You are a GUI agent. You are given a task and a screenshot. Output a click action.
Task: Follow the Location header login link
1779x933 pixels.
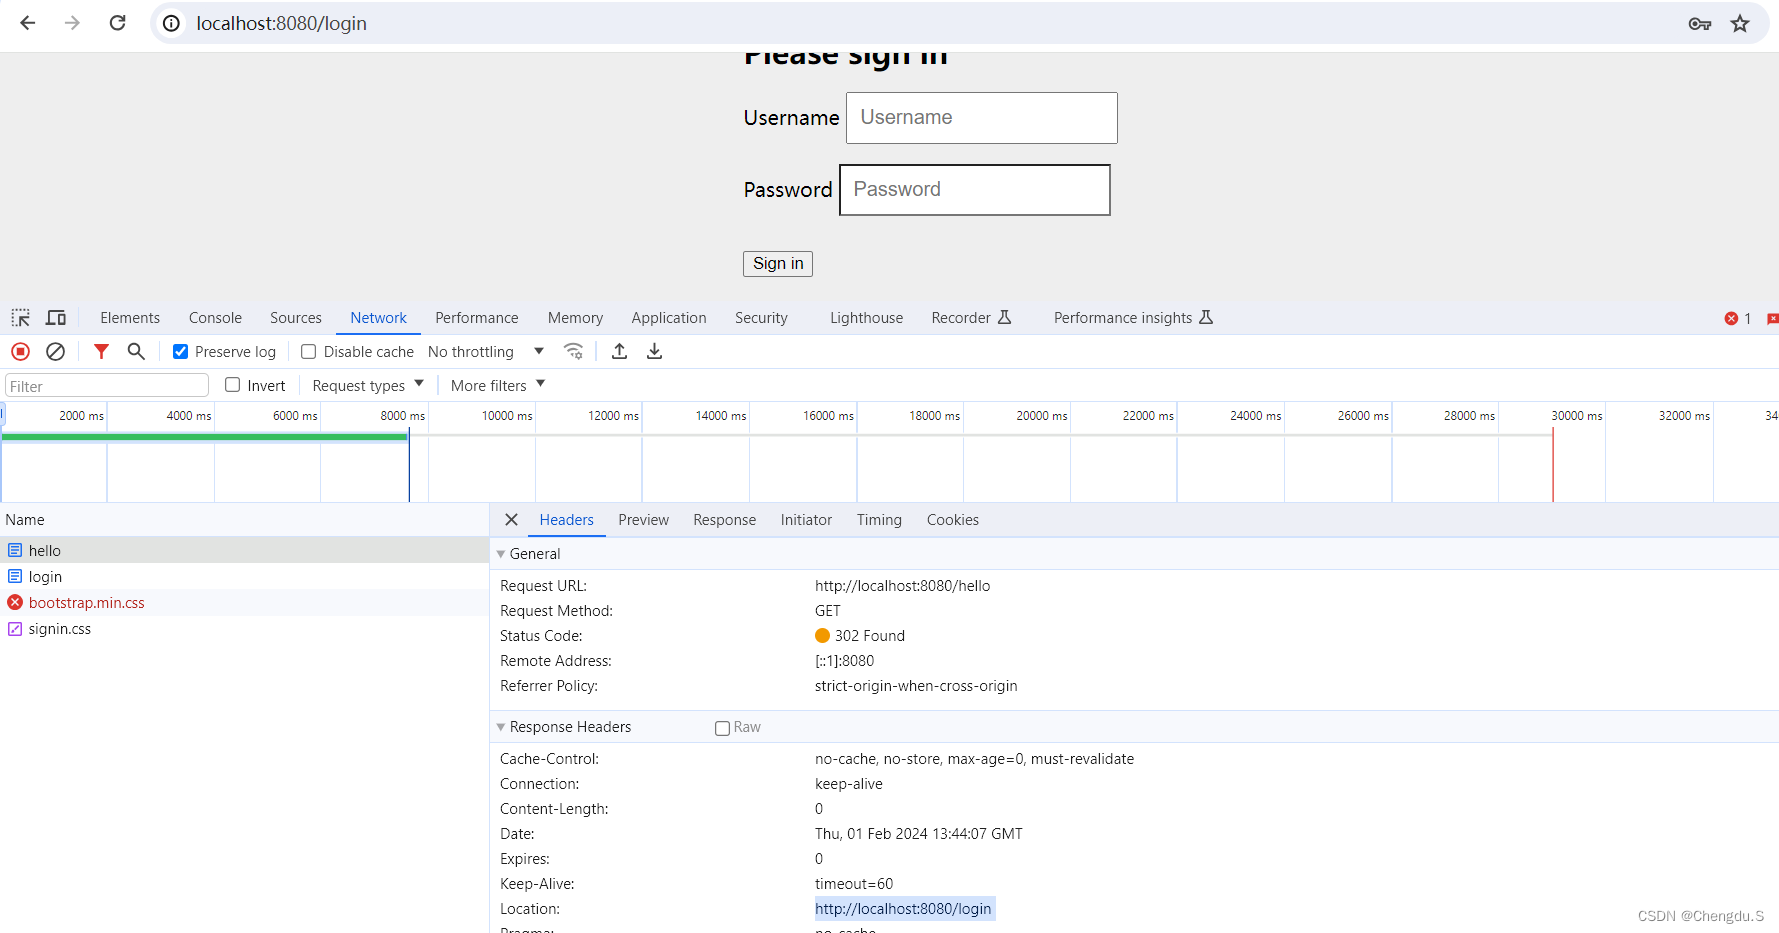903,908
